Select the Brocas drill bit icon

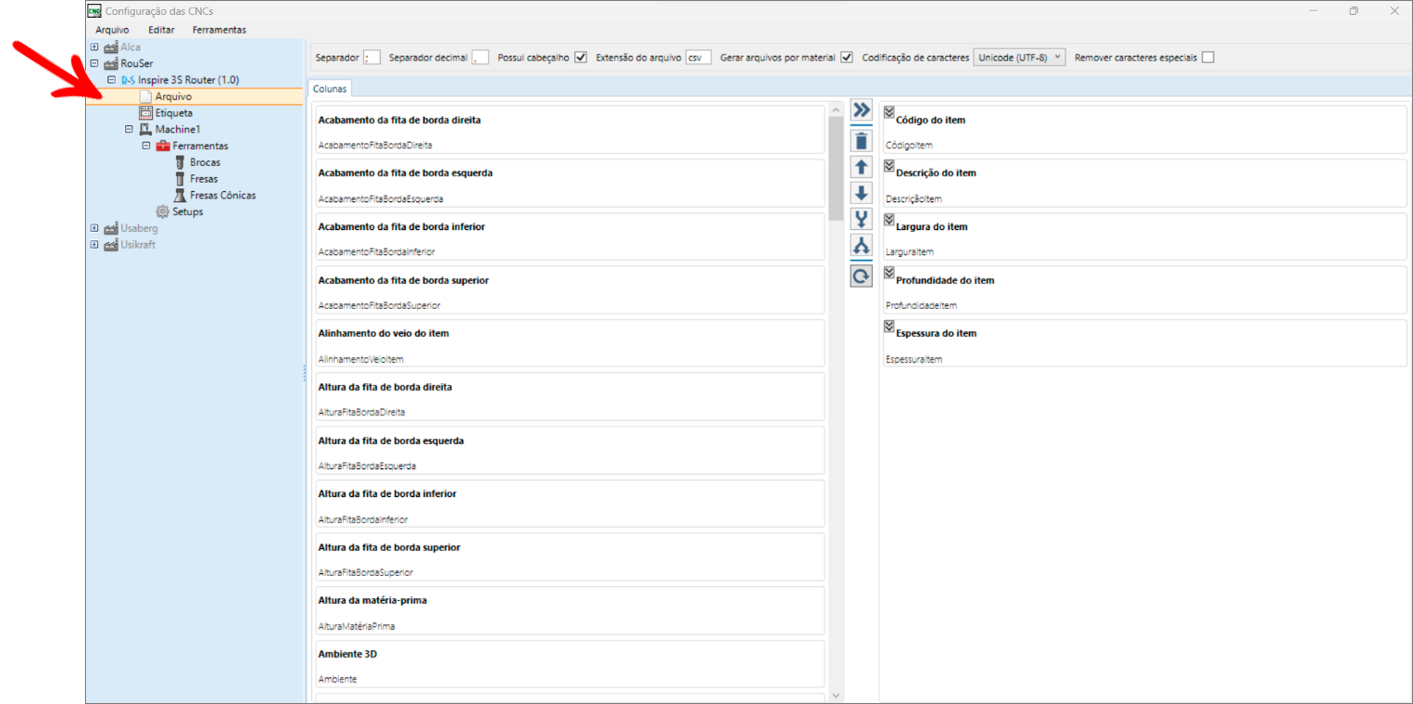click(x=180, y=162)
